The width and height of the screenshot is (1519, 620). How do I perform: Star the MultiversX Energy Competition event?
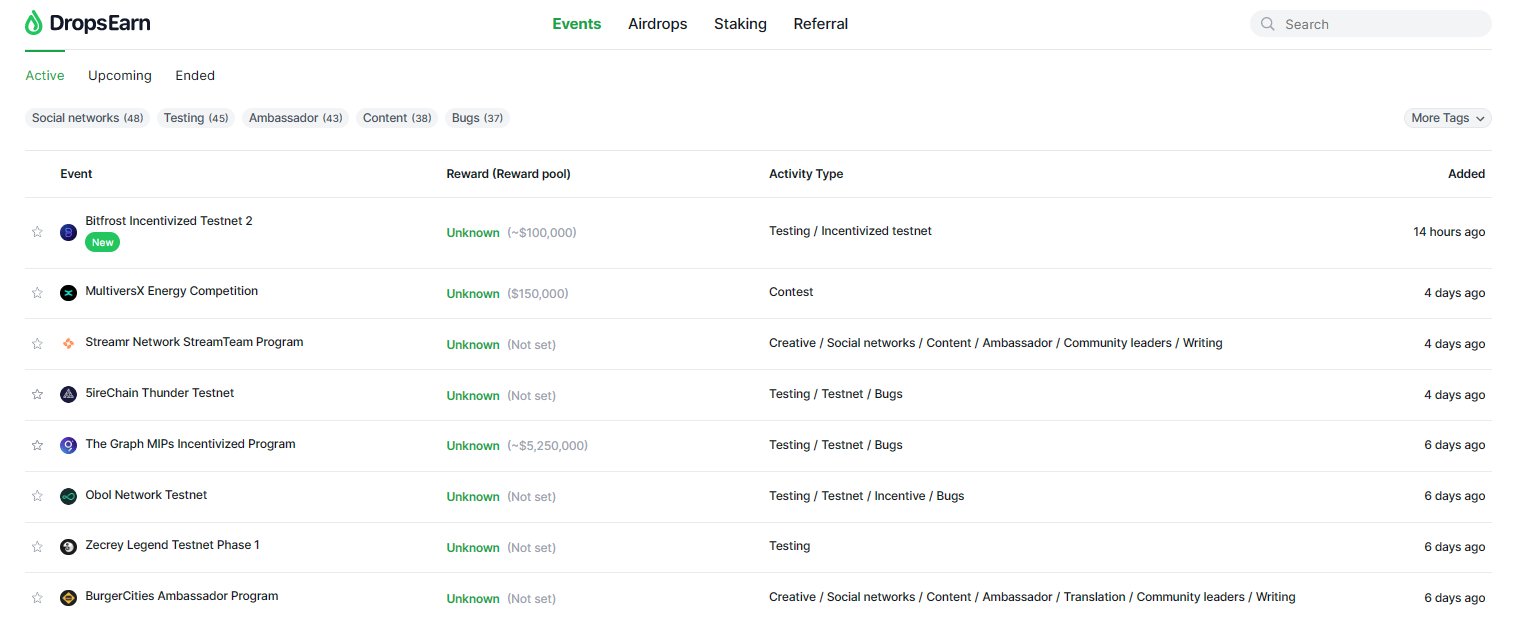pyautogui.click(x=37, y=293)
